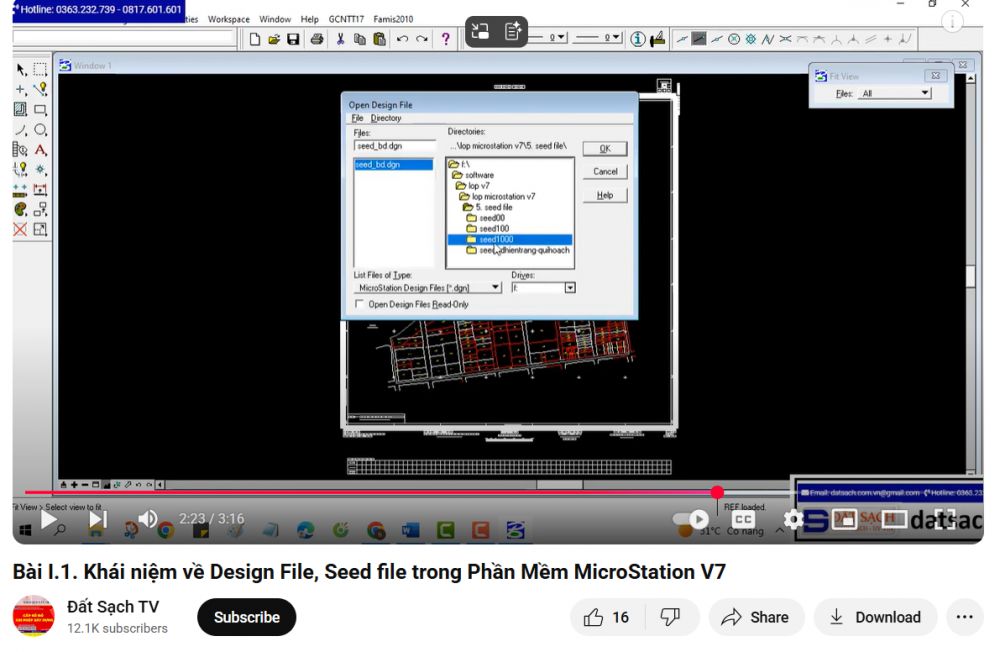Toggle captions with the CC button
Viewport: 1000px width, 652px height.
[743, 519]
